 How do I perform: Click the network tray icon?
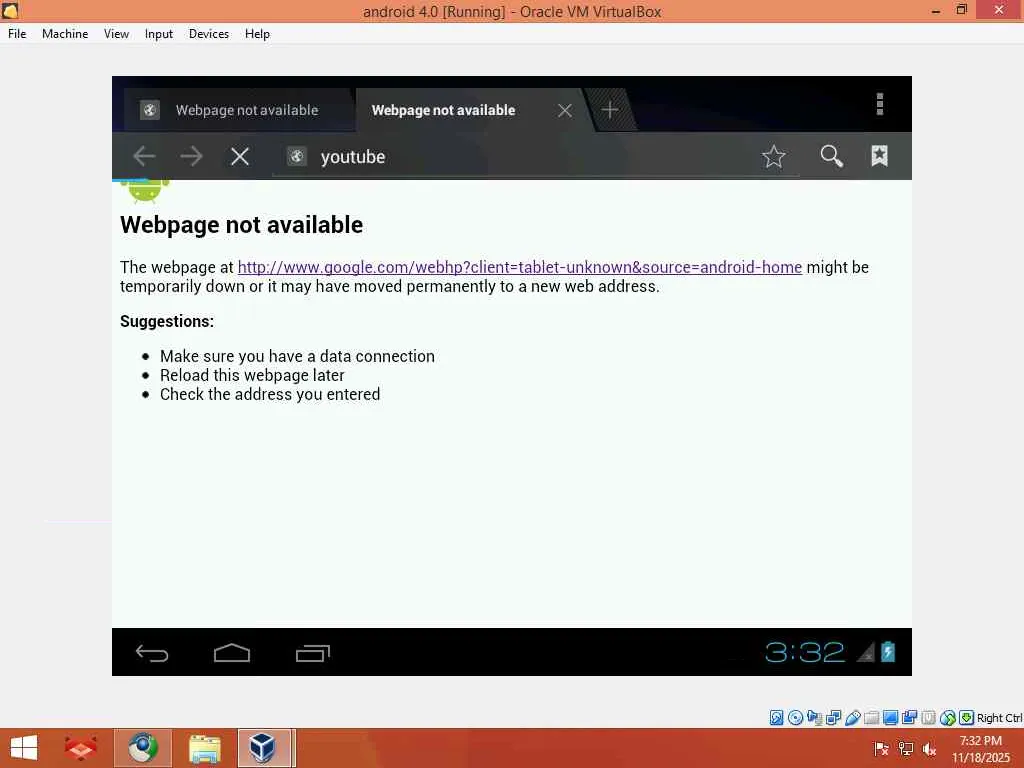(906, 749)
